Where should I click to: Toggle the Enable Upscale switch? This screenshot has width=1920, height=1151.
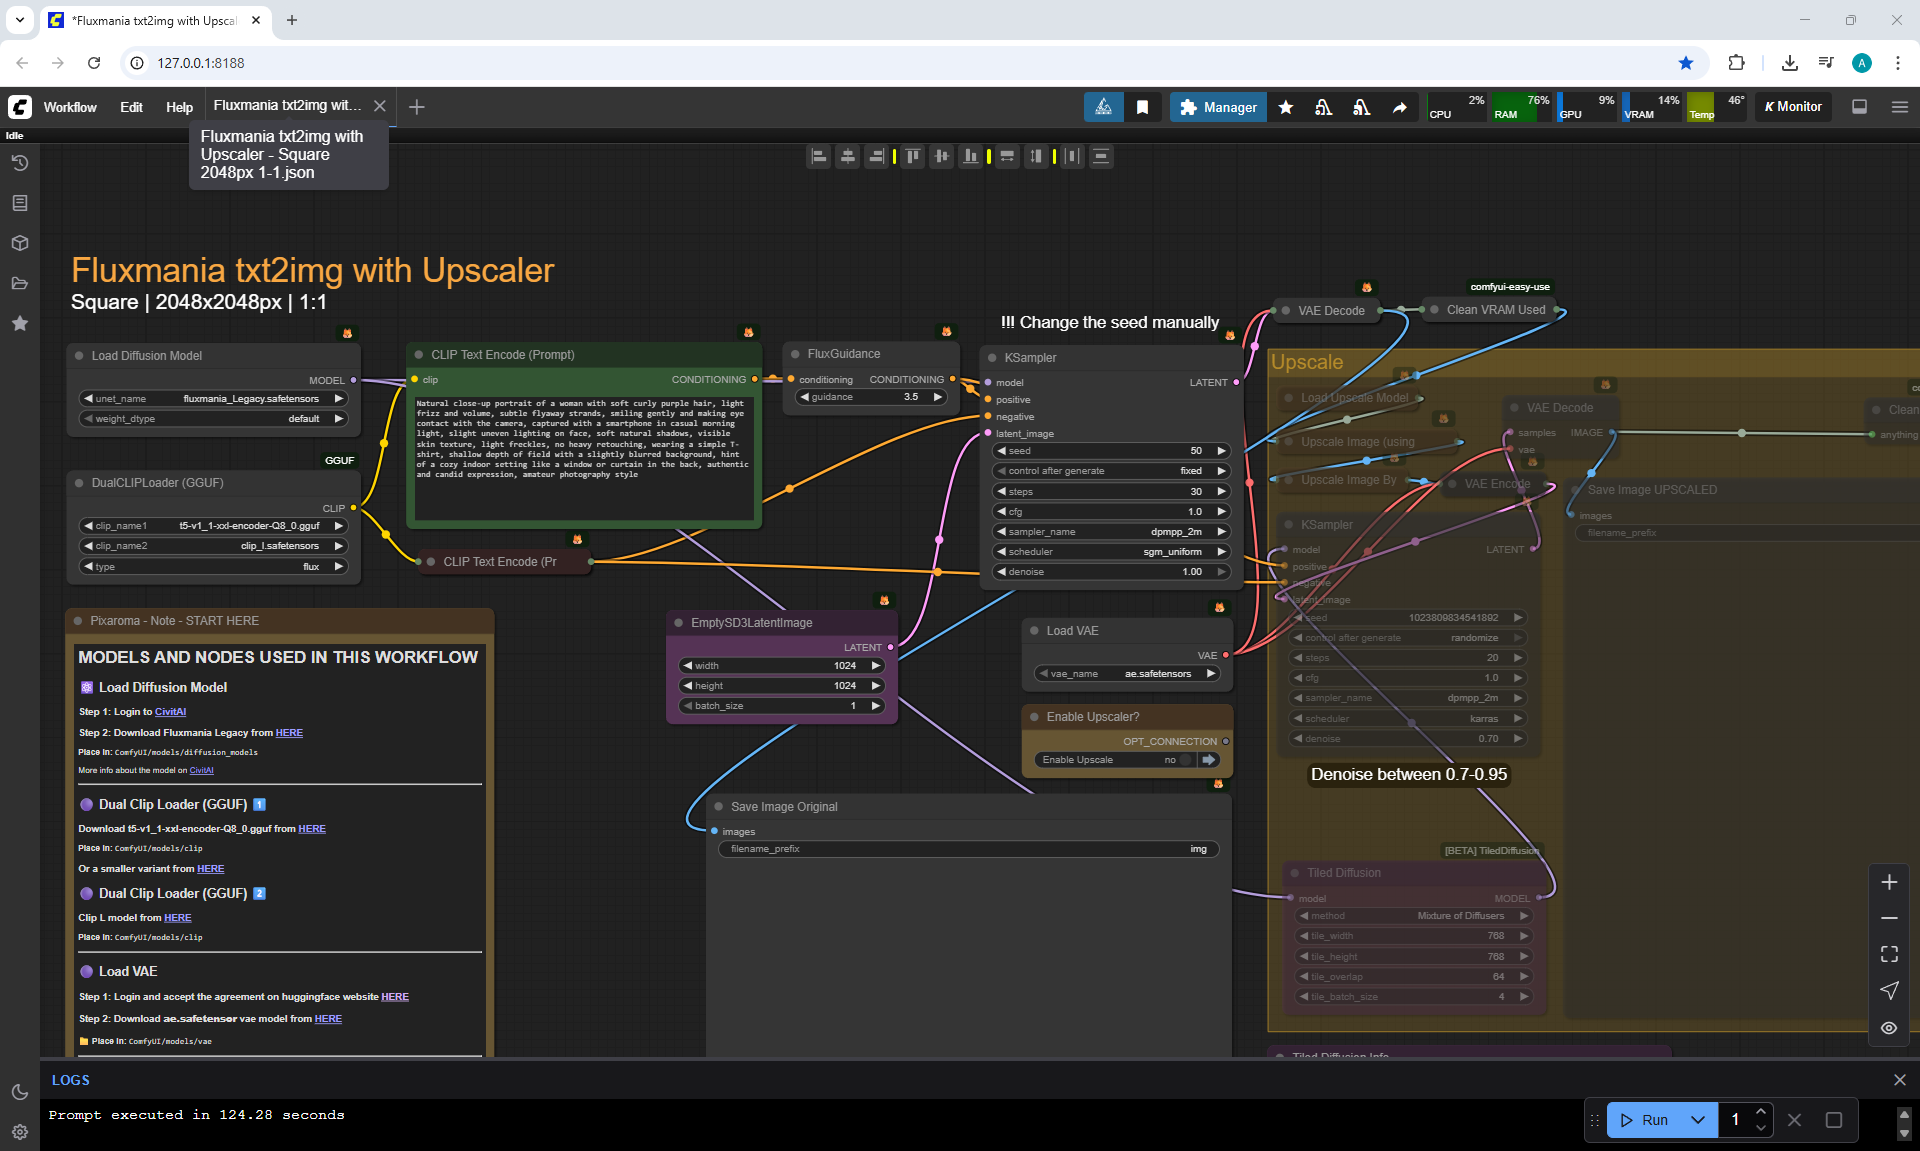click(x=1186, y=760)
